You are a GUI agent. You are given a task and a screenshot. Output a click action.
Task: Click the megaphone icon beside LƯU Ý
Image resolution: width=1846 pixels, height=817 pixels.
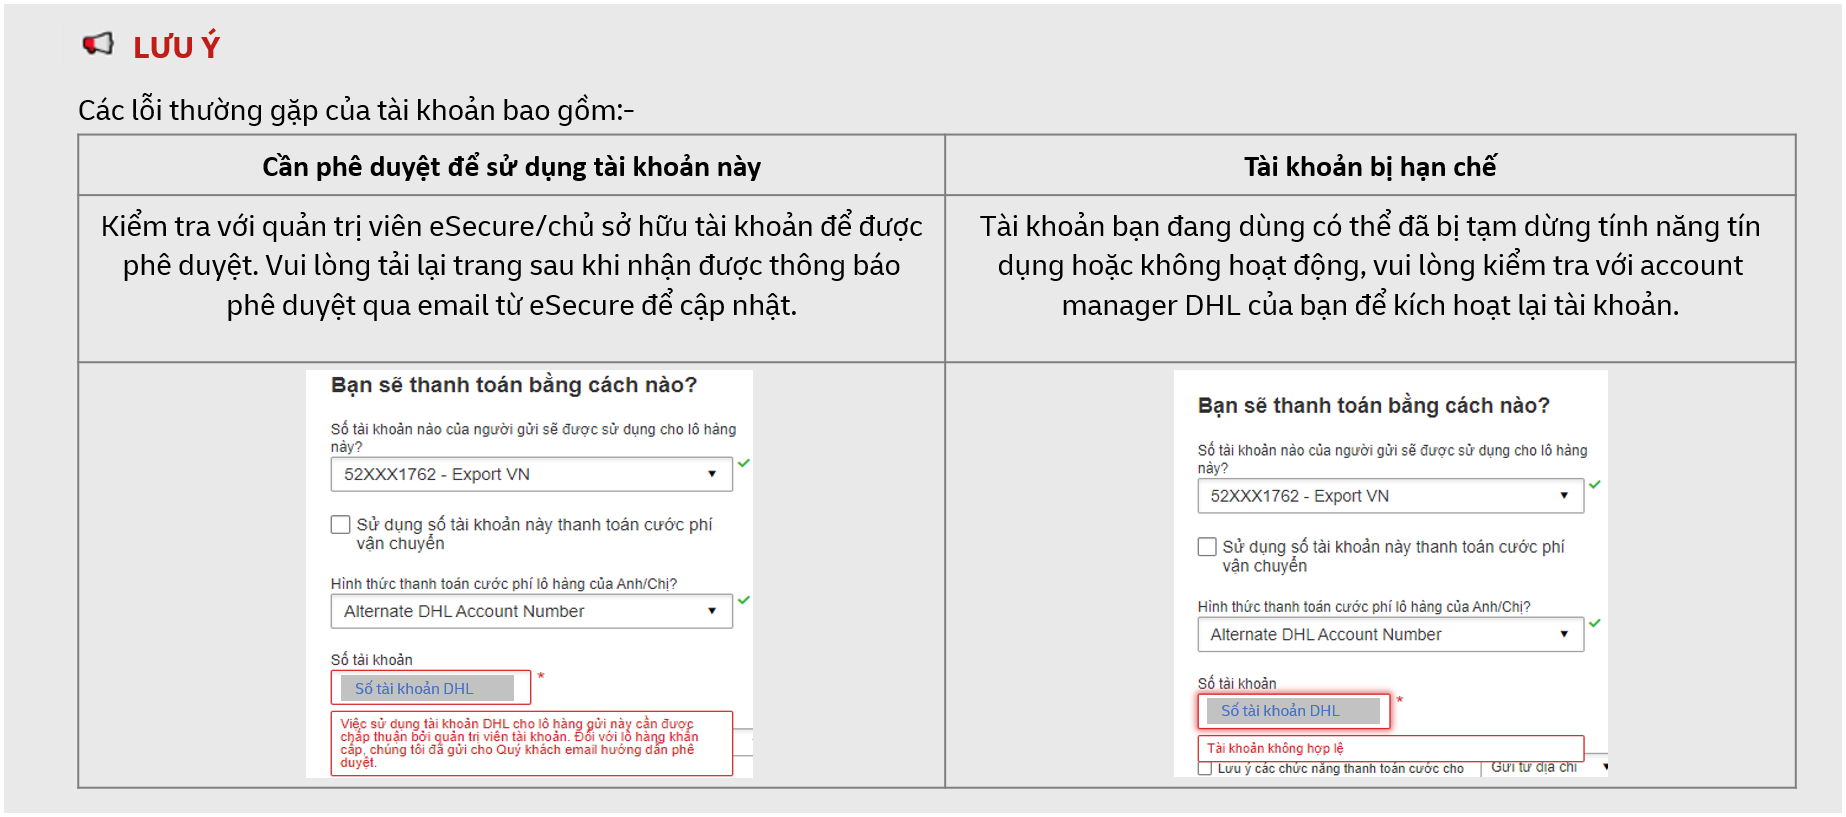98,44
